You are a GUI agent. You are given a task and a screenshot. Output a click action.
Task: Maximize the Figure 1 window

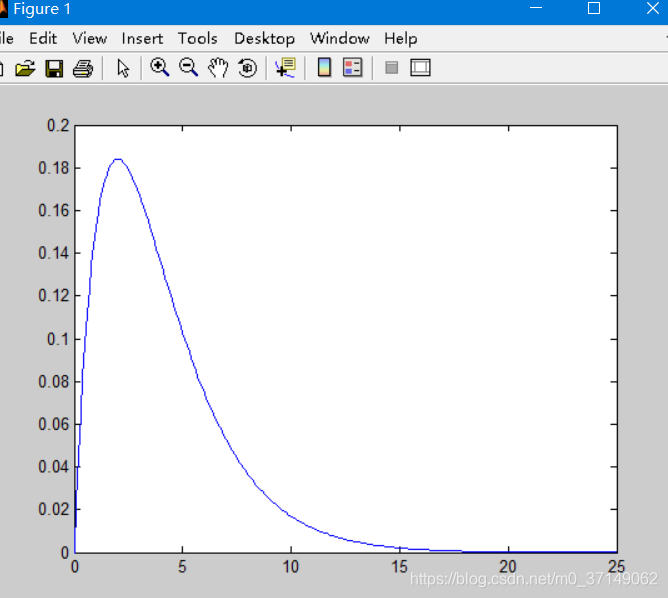[x=594, y=8]
